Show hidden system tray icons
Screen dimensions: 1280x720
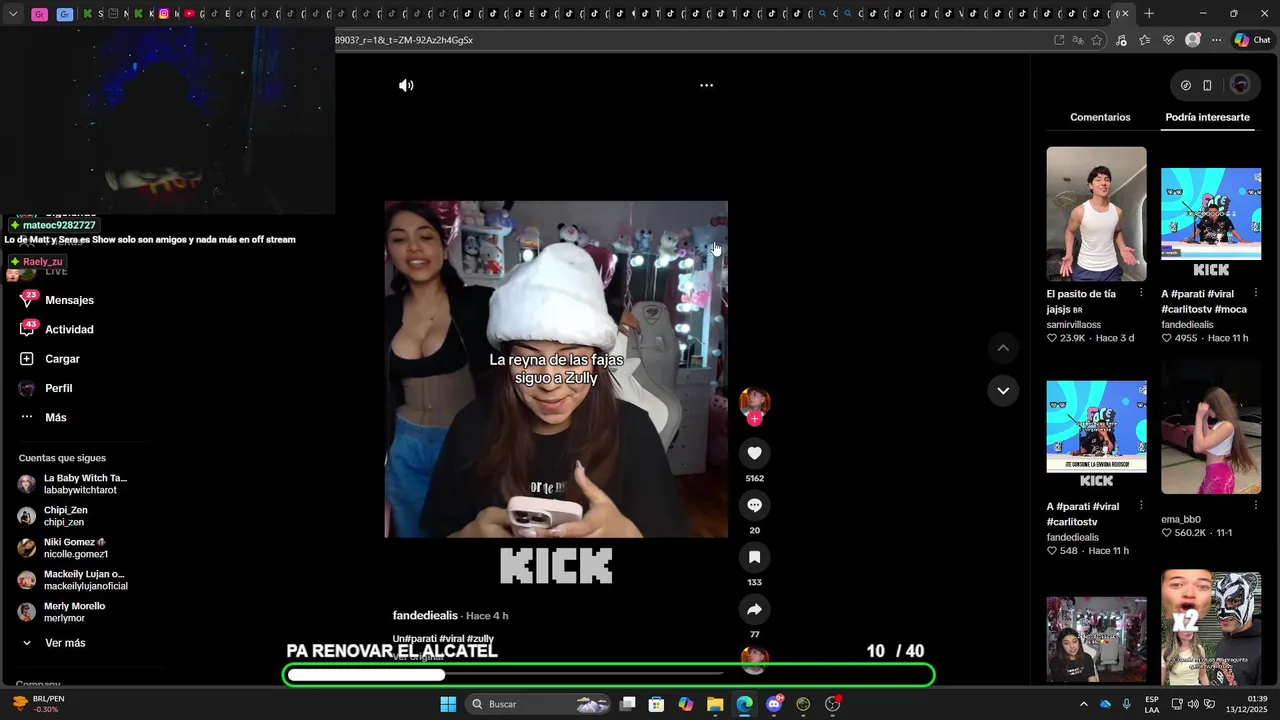[1083, 704]
